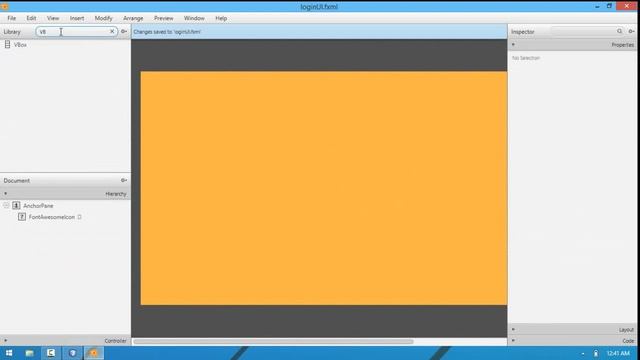Click the FontAwesomeIcon node's question-mark icon

pos(22,217)
